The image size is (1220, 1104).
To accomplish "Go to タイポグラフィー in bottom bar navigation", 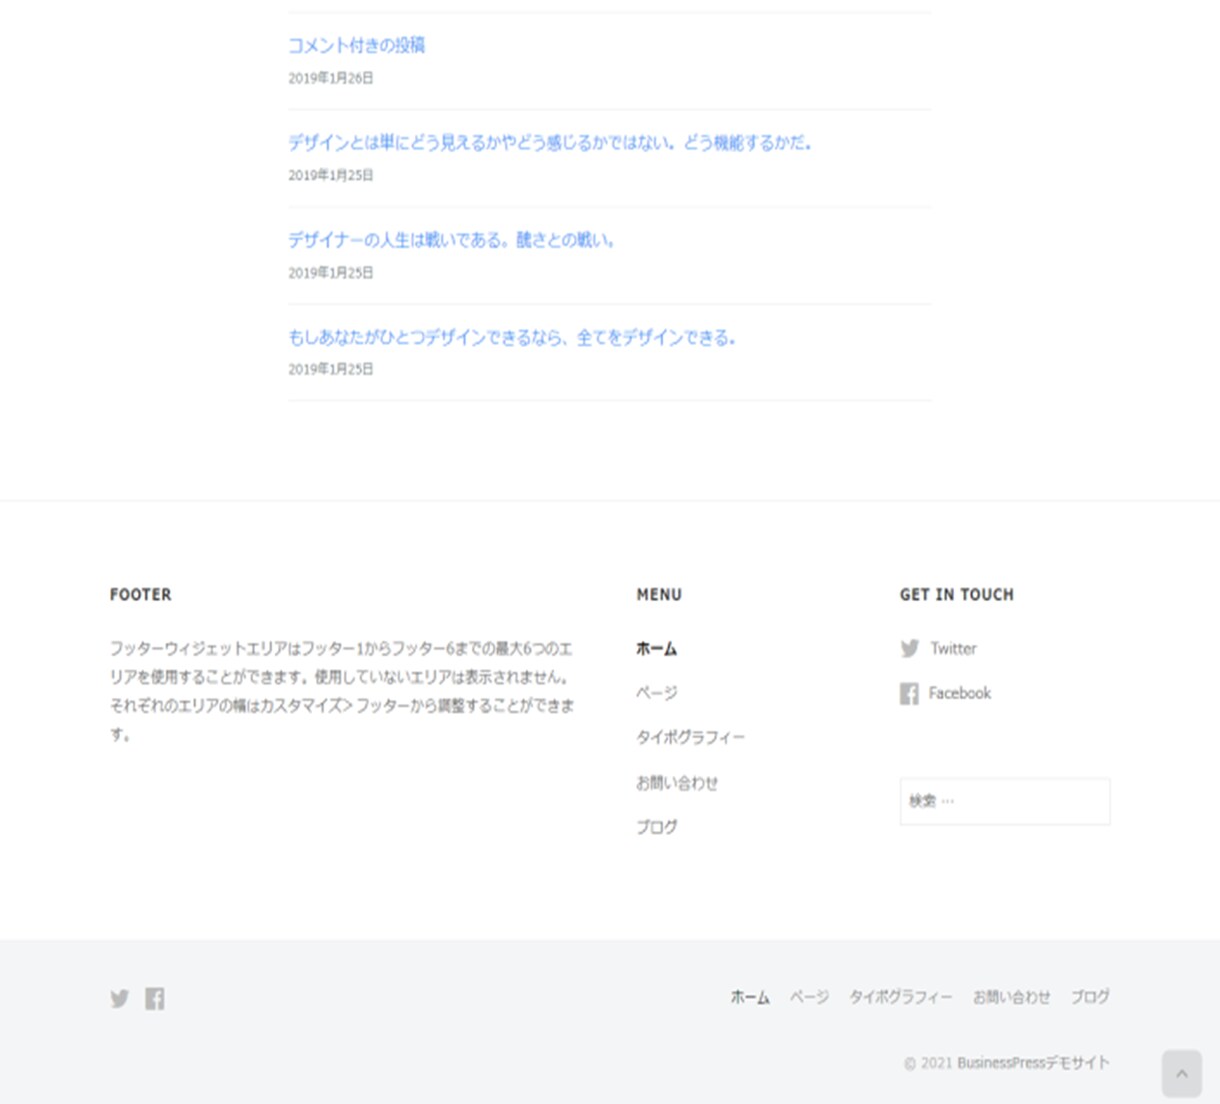I will pos(900,997).
